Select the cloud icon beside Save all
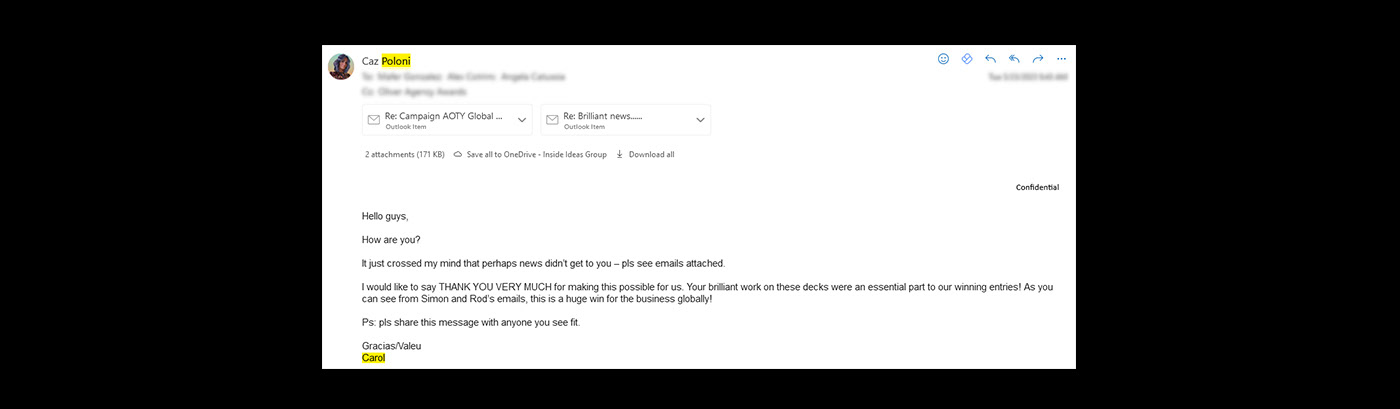Image resolution: width=1400 pixels, height=409 pixels. (458, 155)
